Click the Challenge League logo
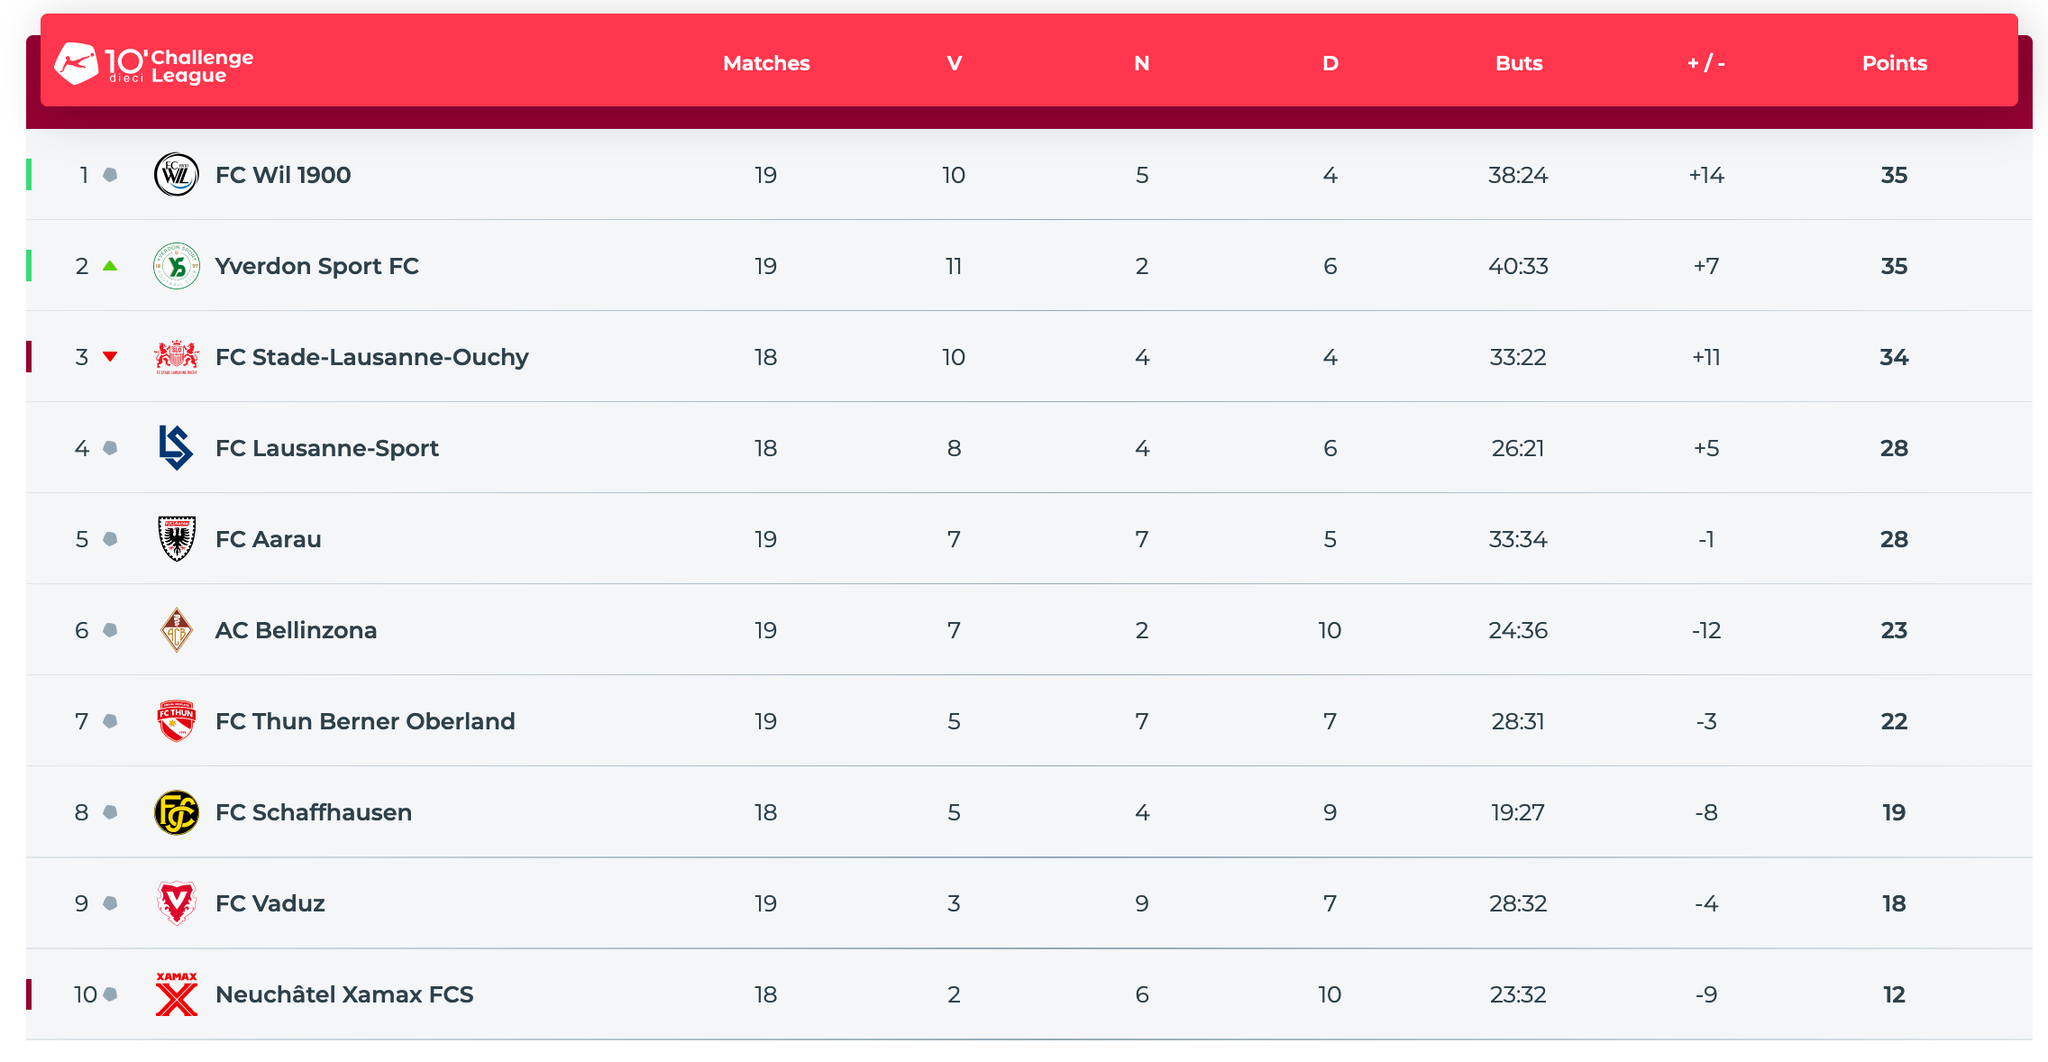Image resolution: width=2048 pixels, height=1062 pixels. (x=154, y=64)
